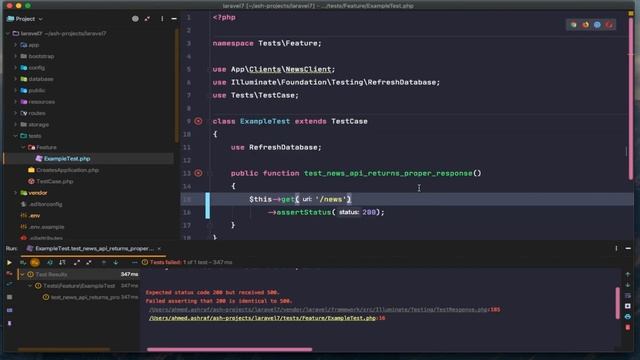Hide the Project tool window
This screenshot has width=640, height=360.
(174, 19)
